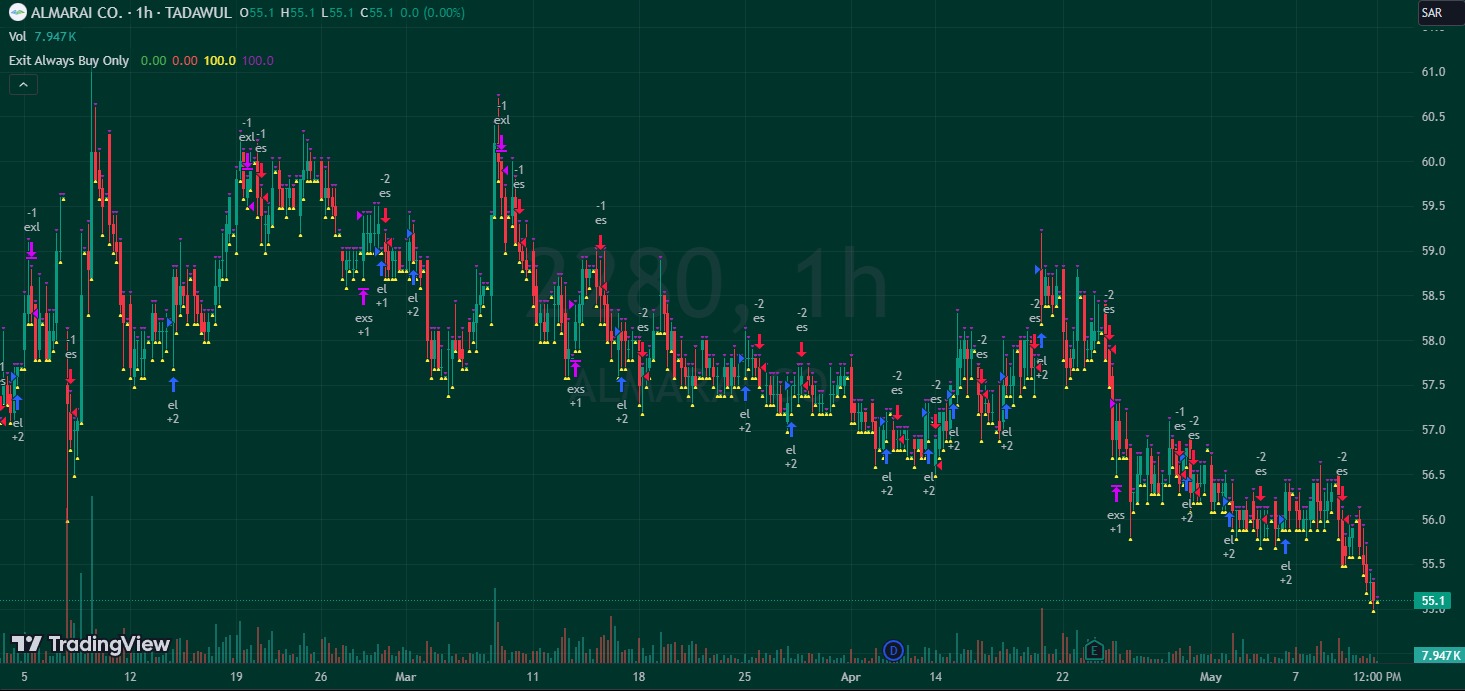The image size is (1465, 691).
Task: Click the ALMARAI CO. symbol title
Action: tap(78, 13)
